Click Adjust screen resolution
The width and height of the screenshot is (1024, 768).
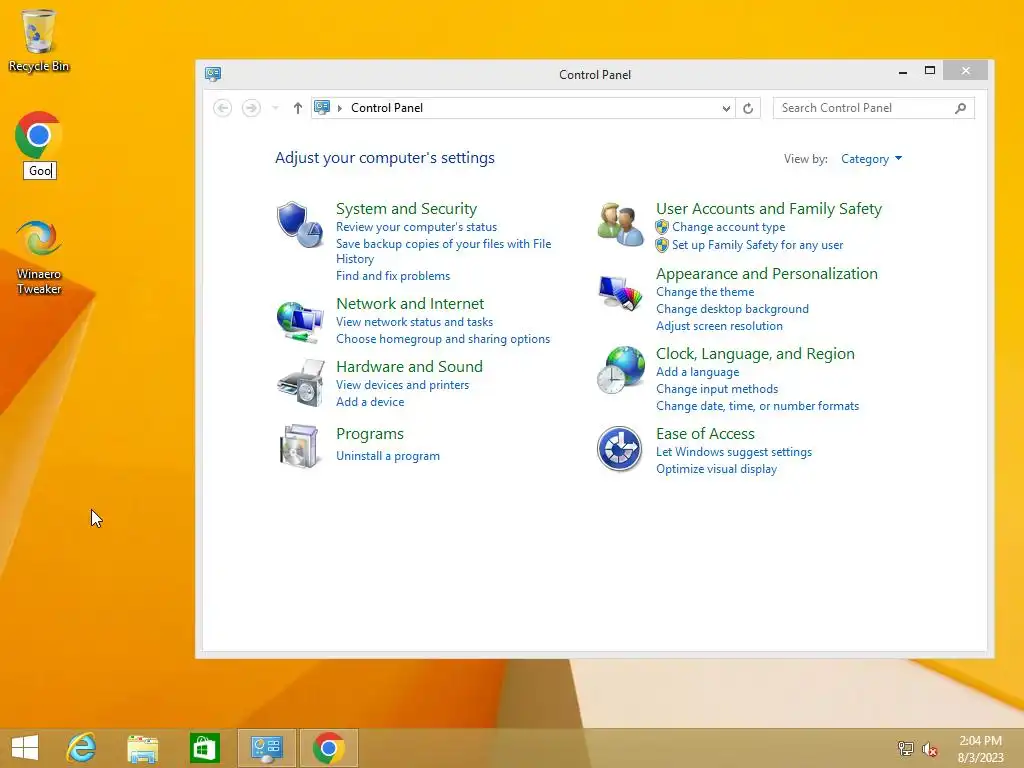719,326
